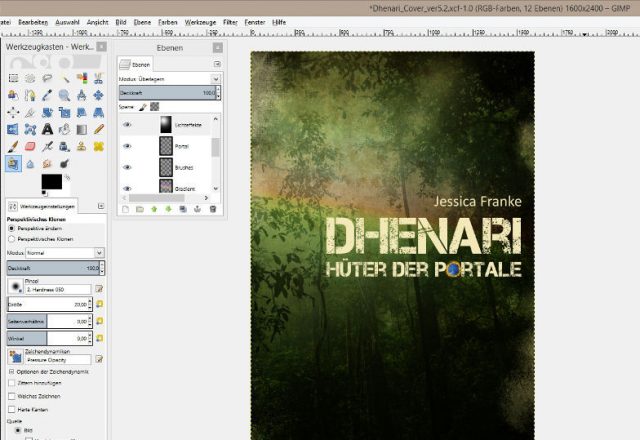Select the Cage Transform tool
Image resolution: width=640 pixels, height=440 pixels.
[30, 129]
